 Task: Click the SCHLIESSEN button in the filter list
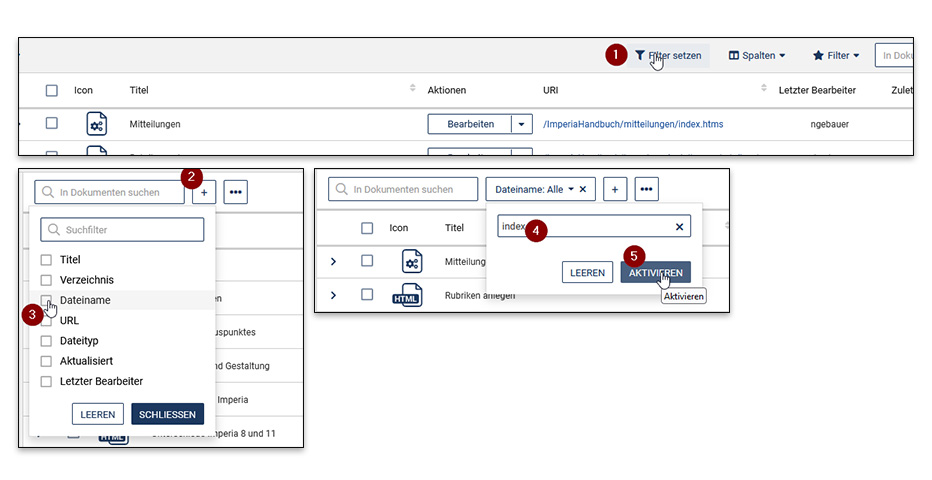[x=167, y=414]
